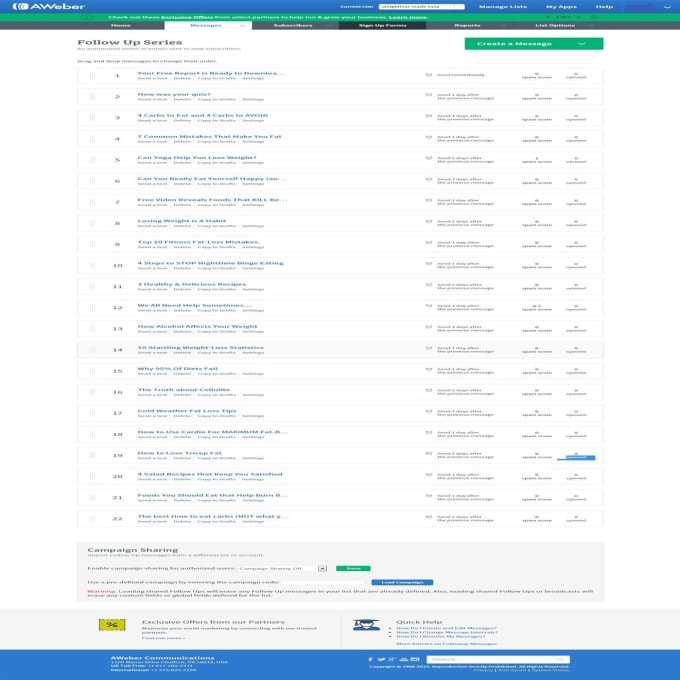Viewport: 680px width, 680px height.
Task: Open Manage Lists in top bar
Action: [503, 7]
